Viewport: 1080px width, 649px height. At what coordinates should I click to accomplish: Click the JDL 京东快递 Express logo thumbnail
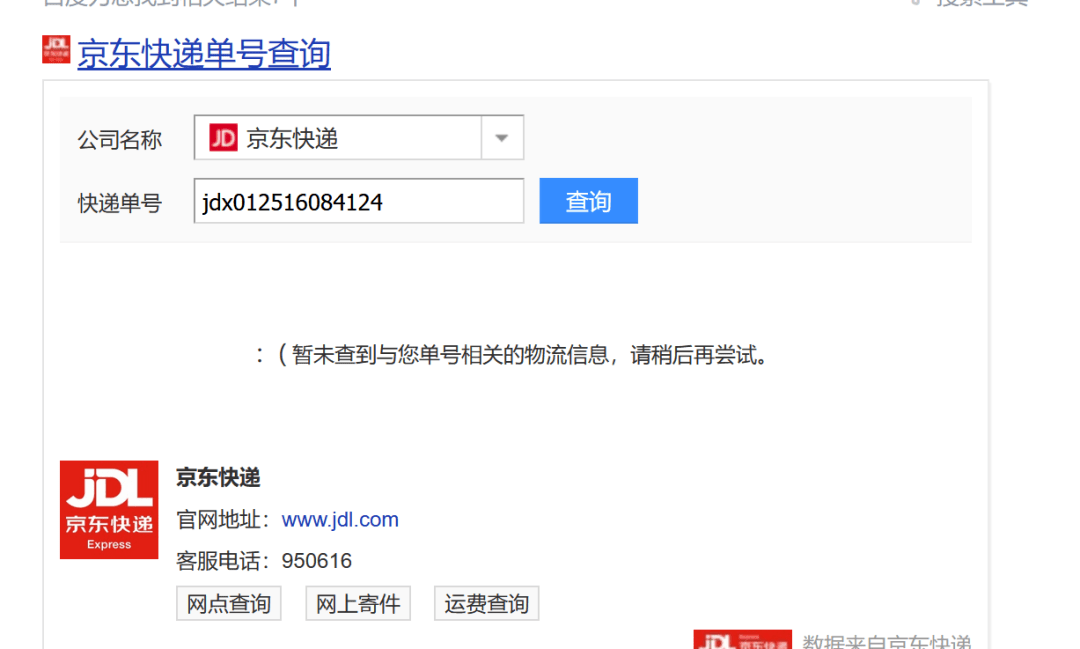(109, 510)
